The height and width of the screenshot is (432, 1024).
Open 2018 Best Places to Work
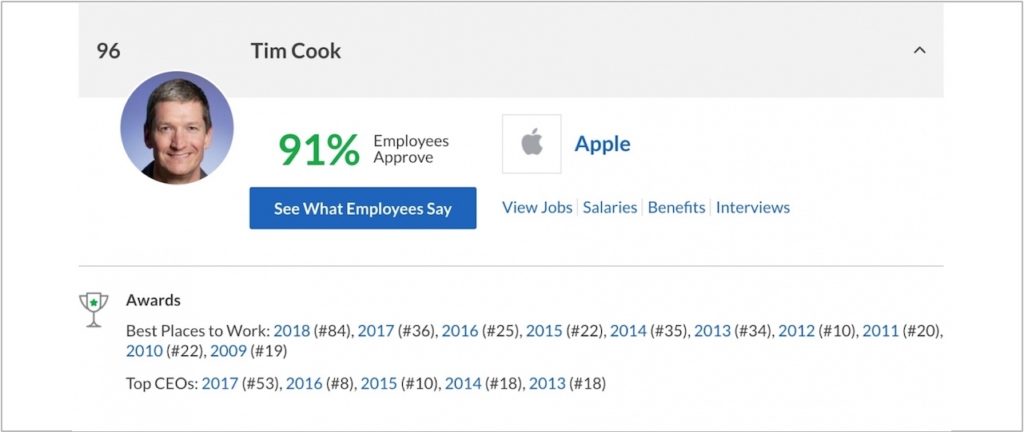pos(292,330)
